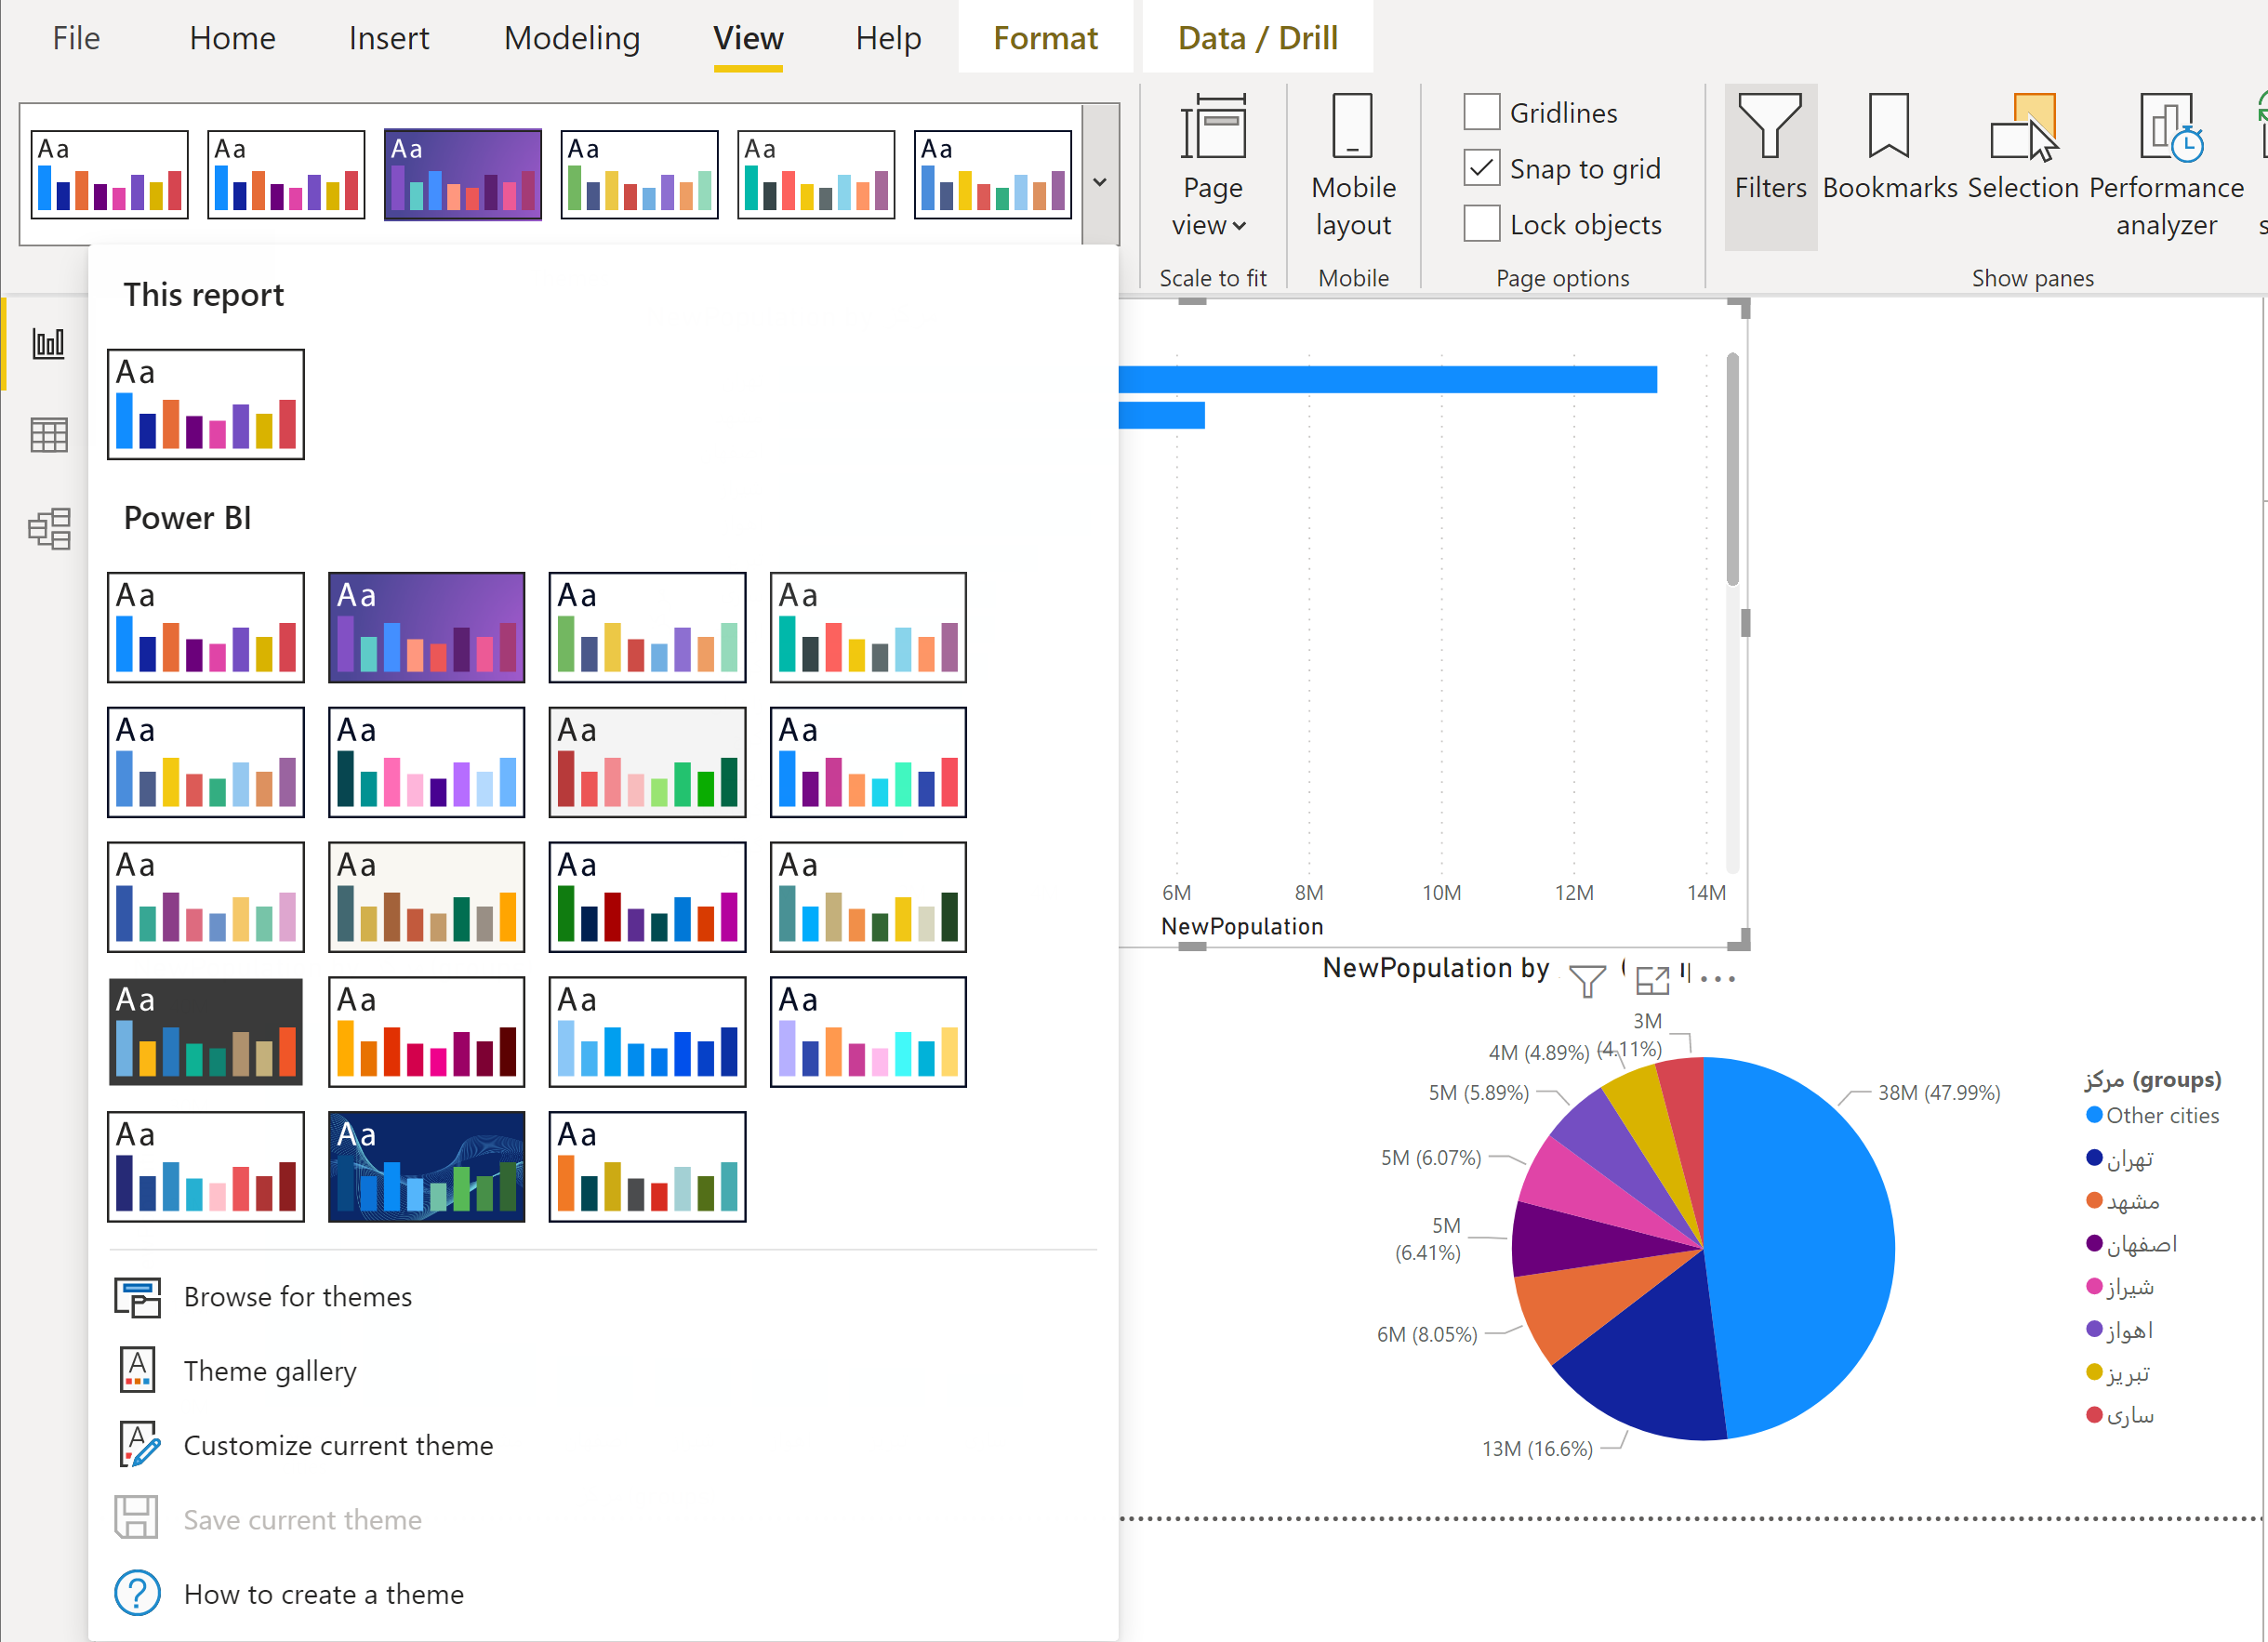Click Customize current theme
This screenshot has width=2268, height=1642.
tap(337, 1445)
